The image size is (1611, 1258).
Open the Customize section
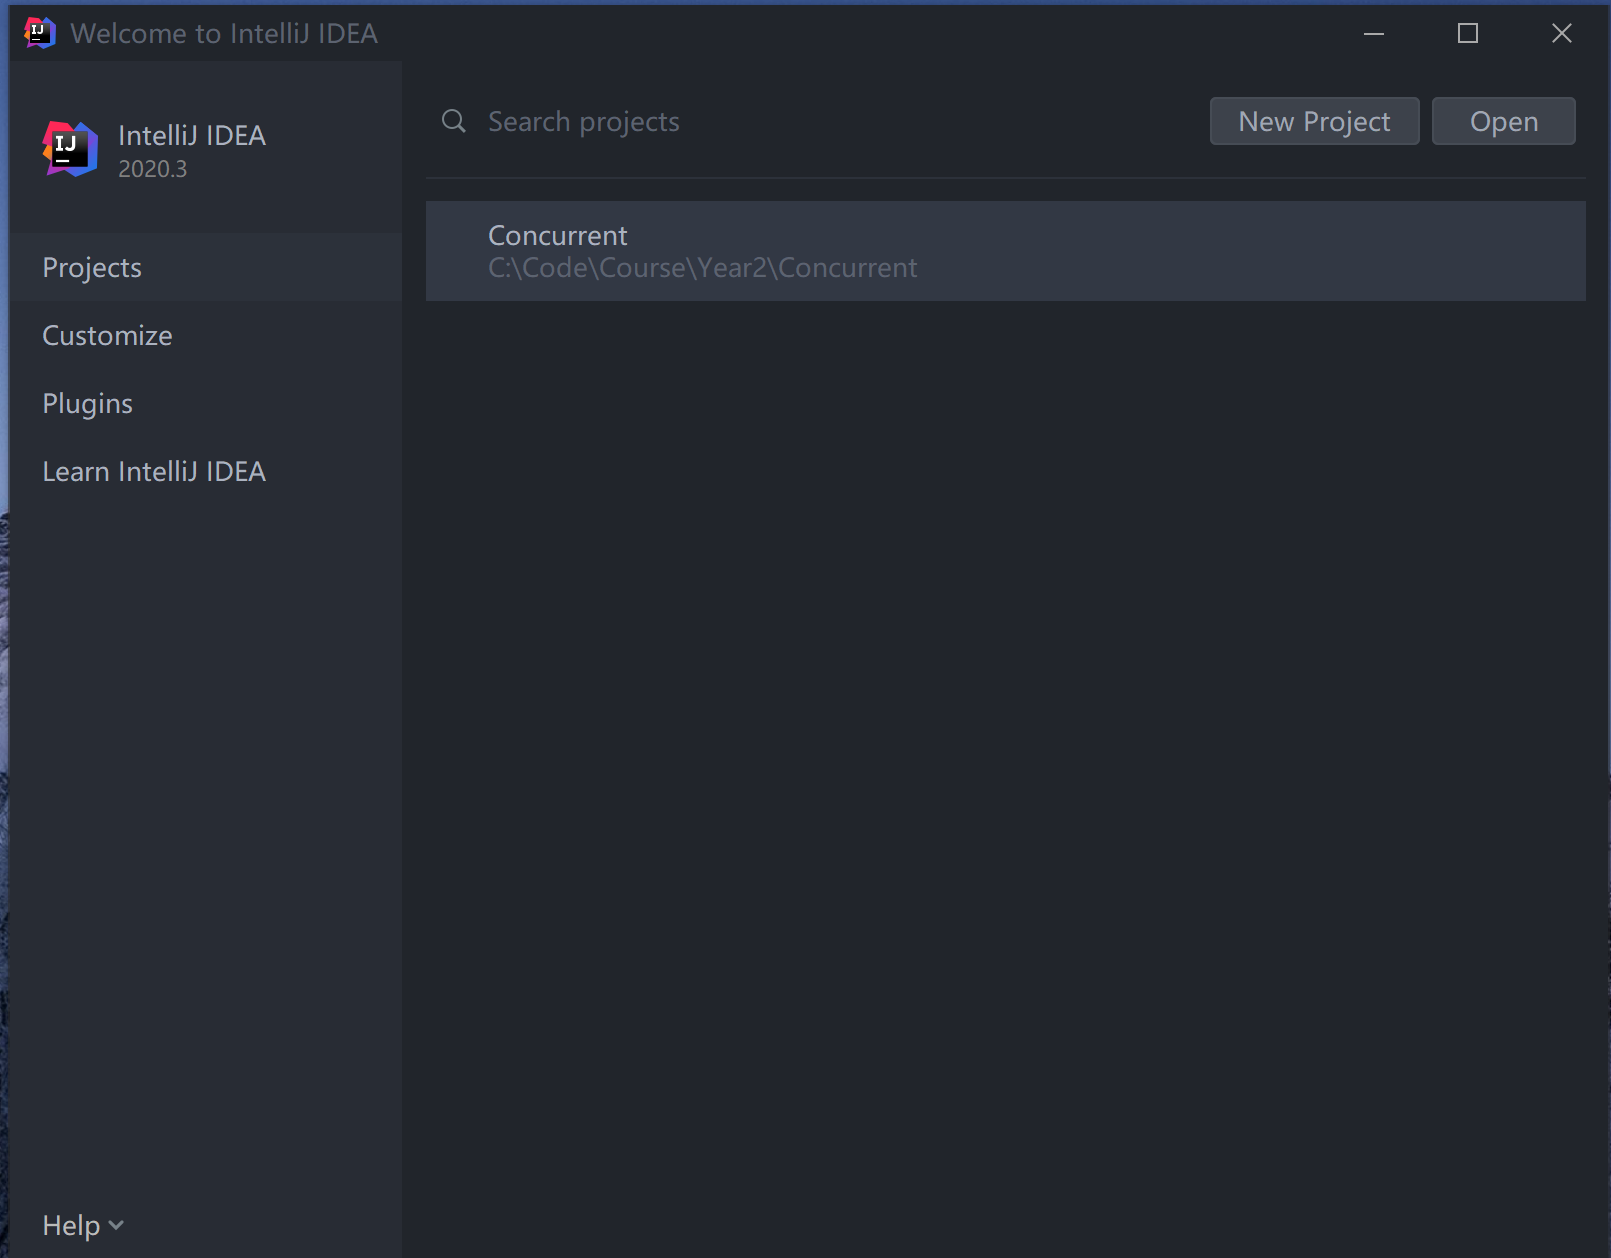(x=107, y=335)
